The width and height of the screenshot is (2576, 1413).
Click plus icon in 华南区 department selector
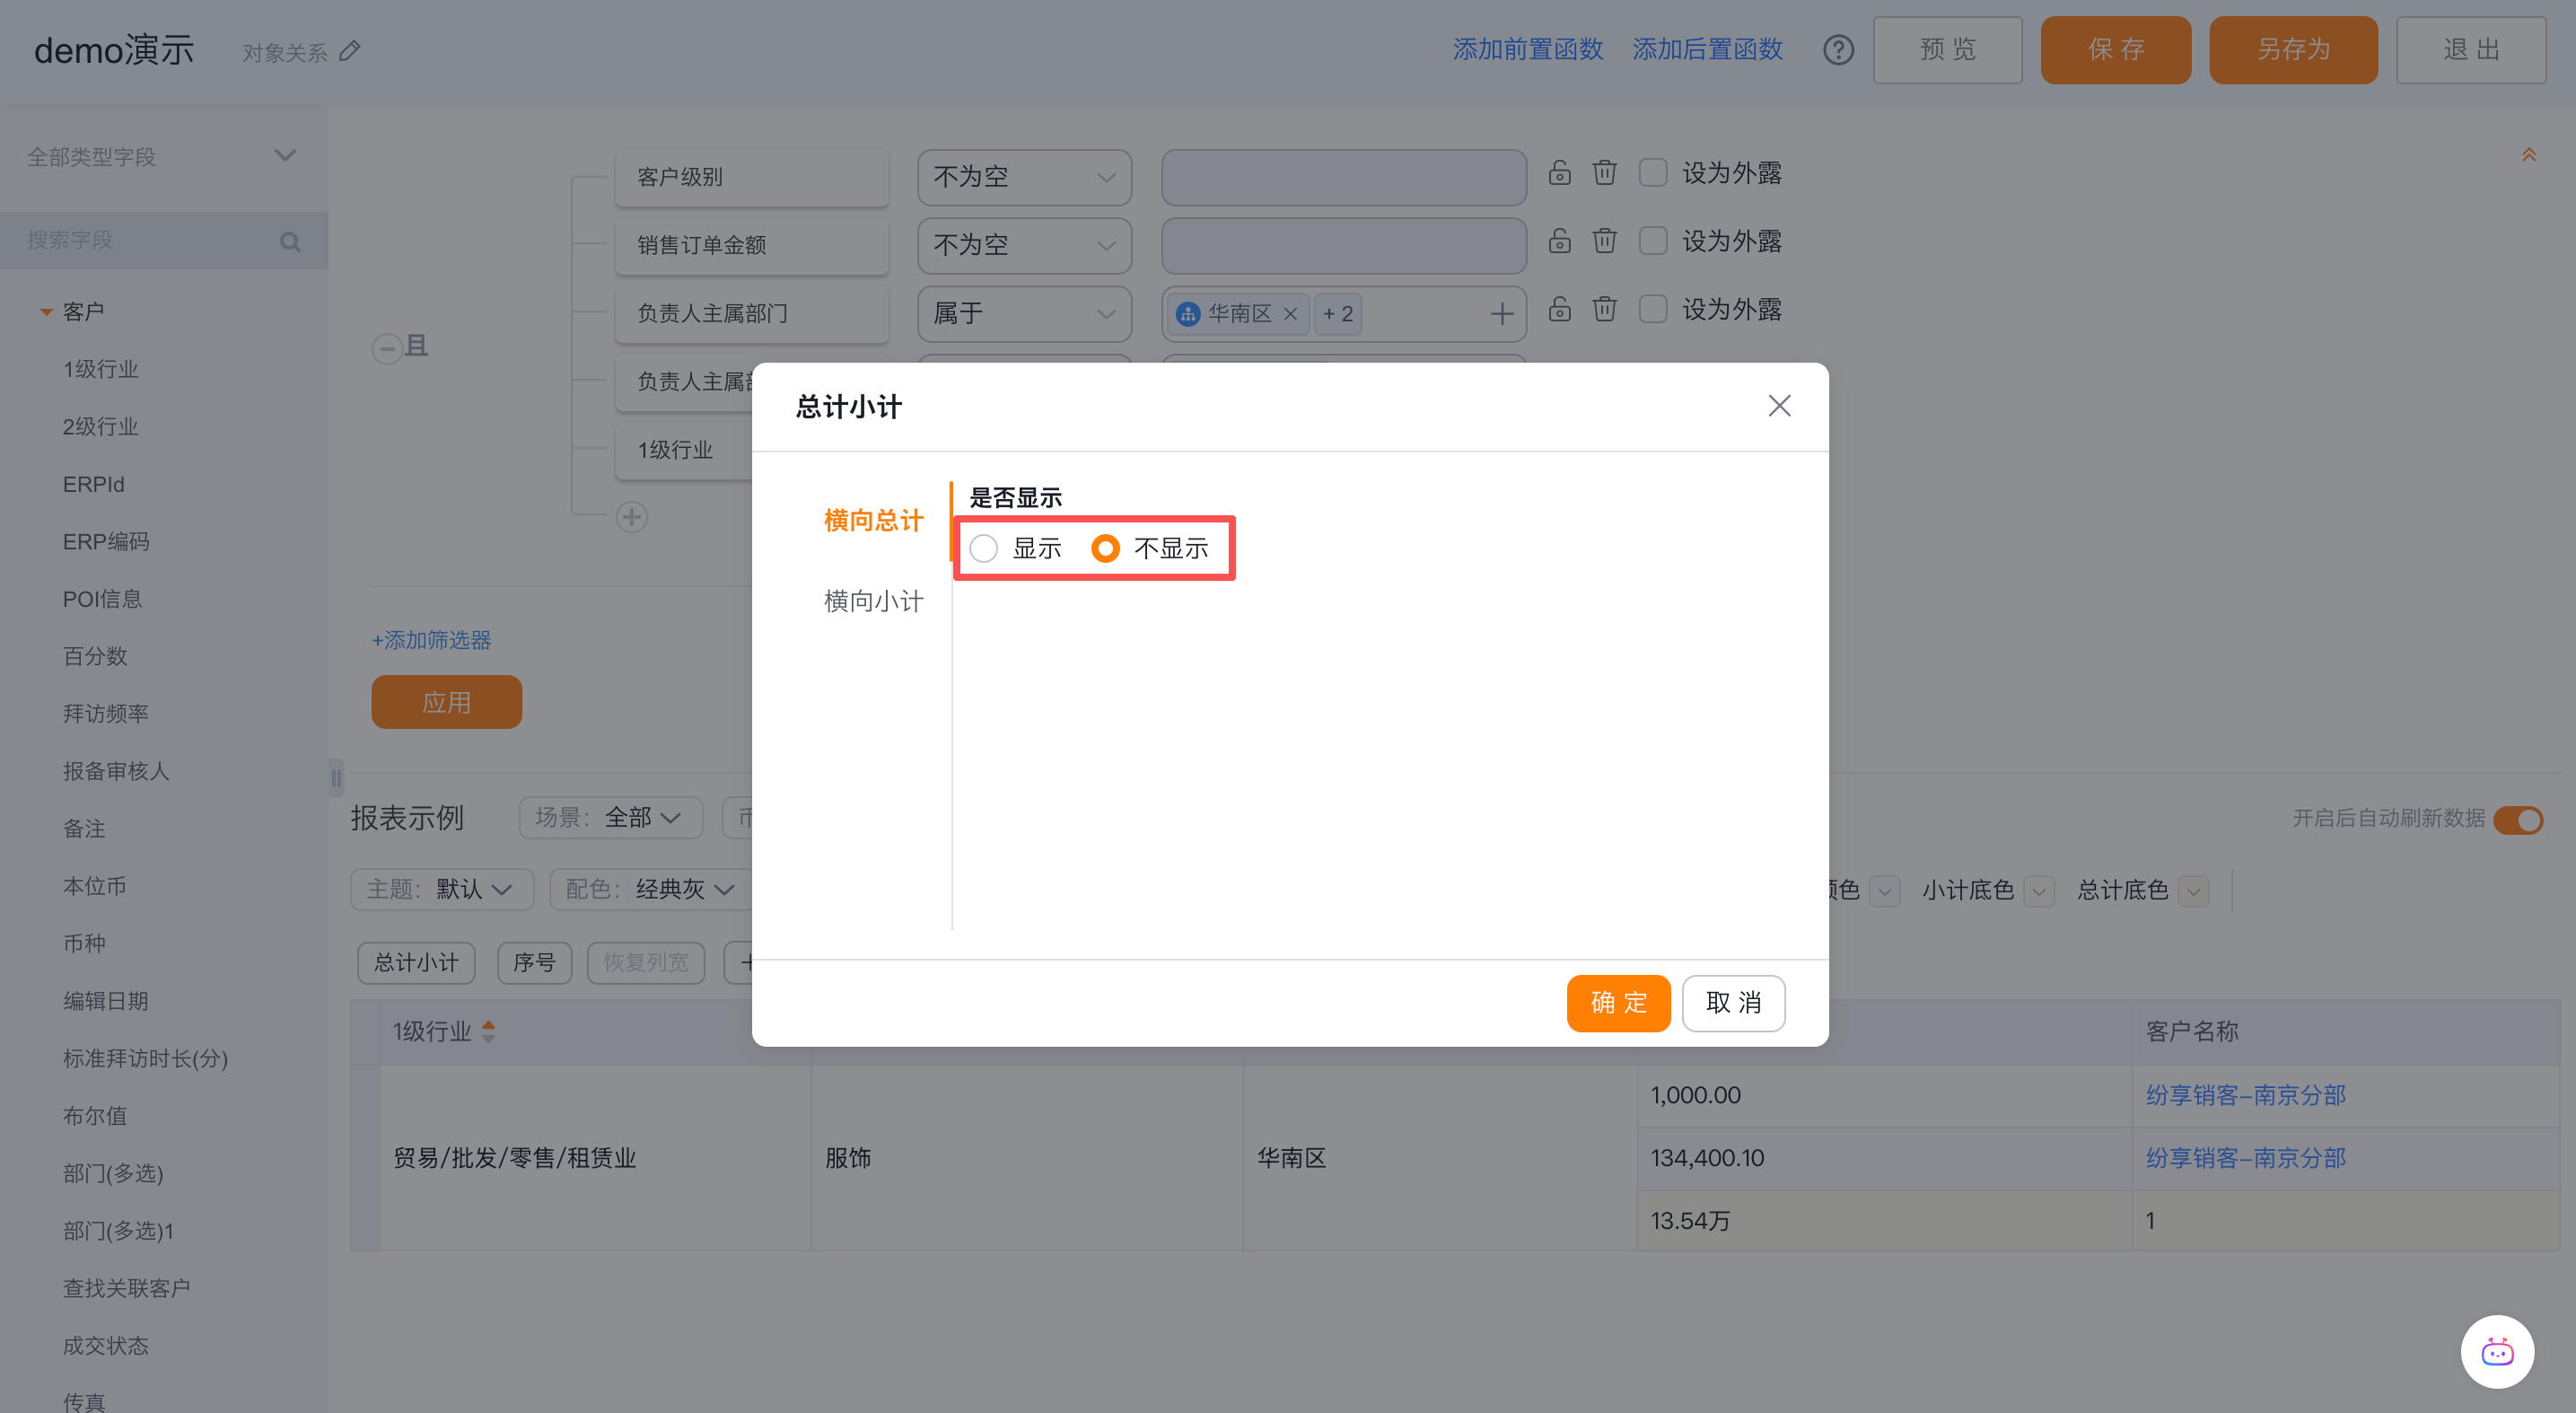pos(1501,314)
